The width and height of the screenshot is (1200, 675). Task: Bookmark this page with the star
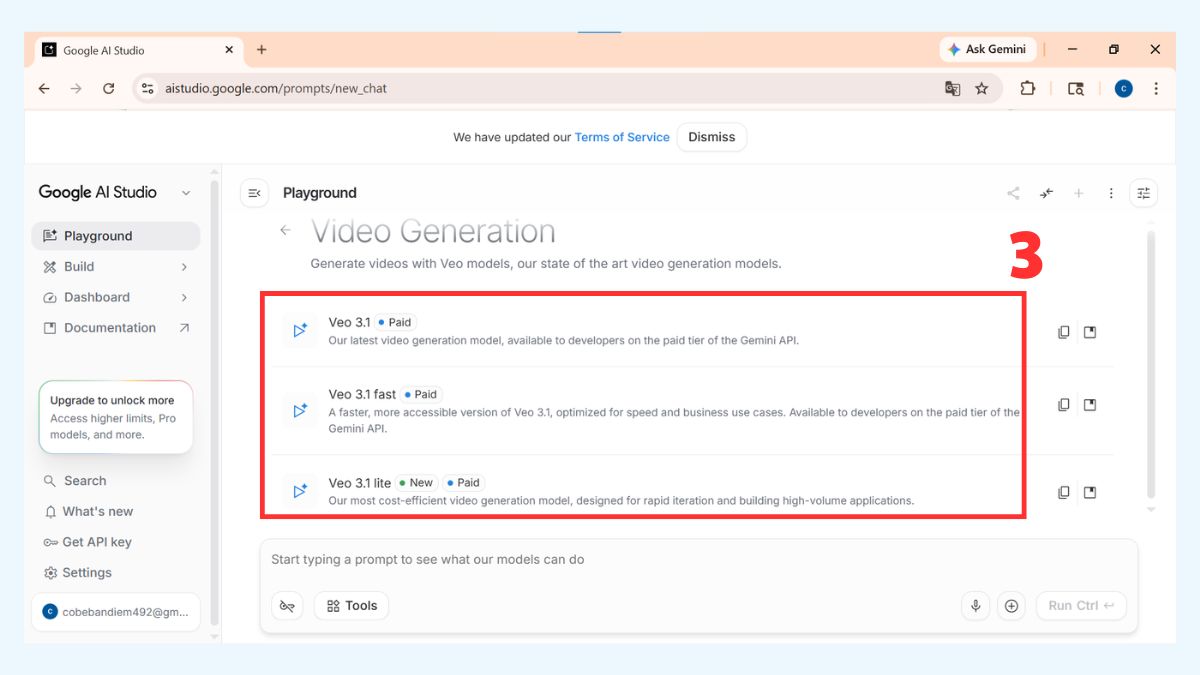click(x=981, y=88)
